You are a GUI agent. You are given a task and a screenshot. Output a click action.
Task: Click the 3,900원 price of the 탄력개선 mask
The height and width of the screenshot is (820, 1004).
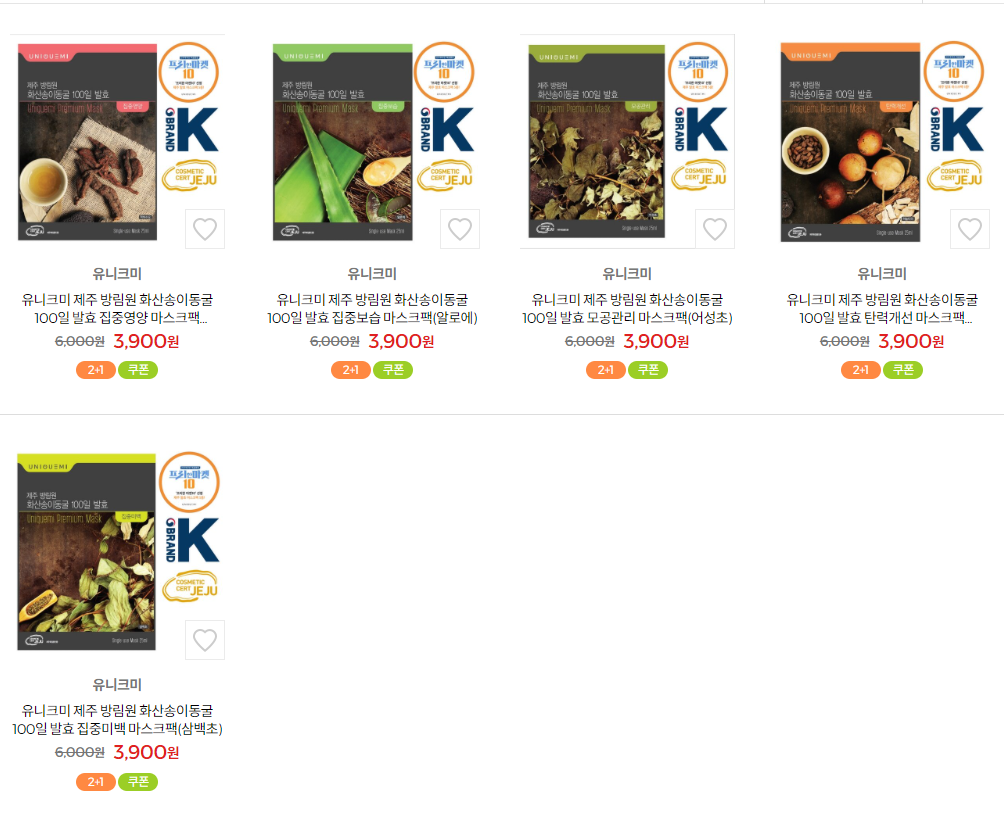(911, 341)
